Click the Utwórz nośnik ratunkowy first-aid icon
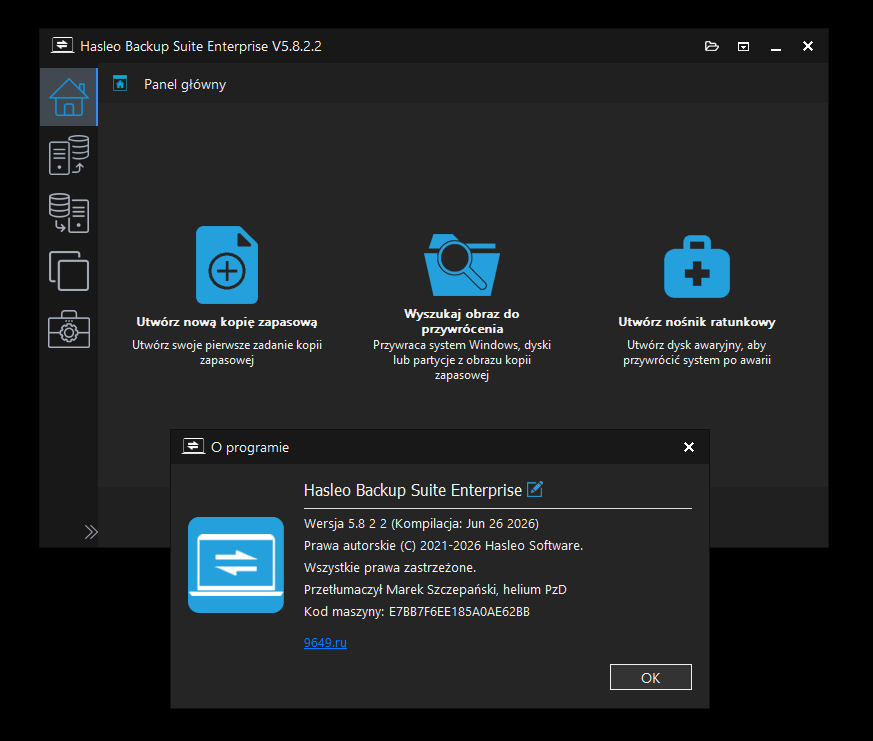 tap(697, 267)
